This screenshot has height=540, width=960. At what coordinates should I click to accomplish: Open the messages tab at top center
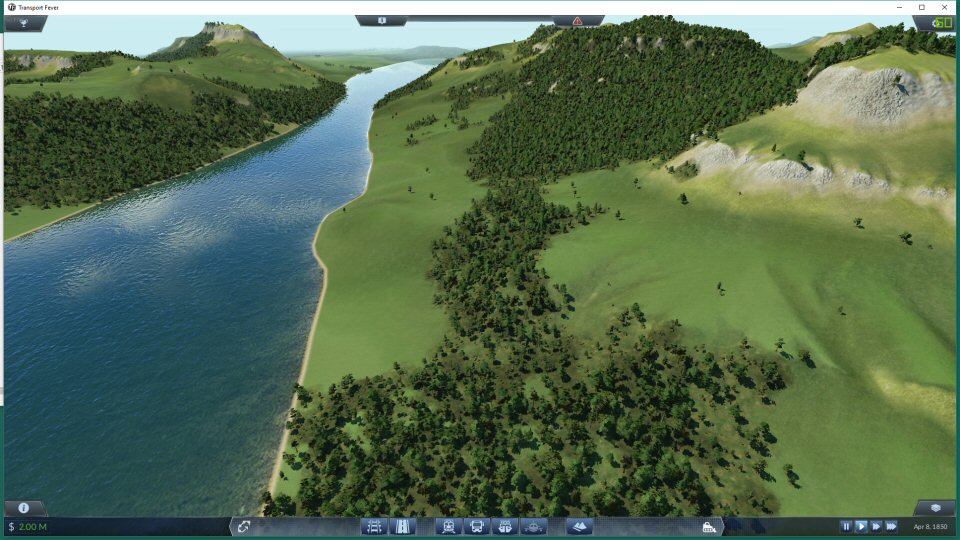tap(382, 21)
